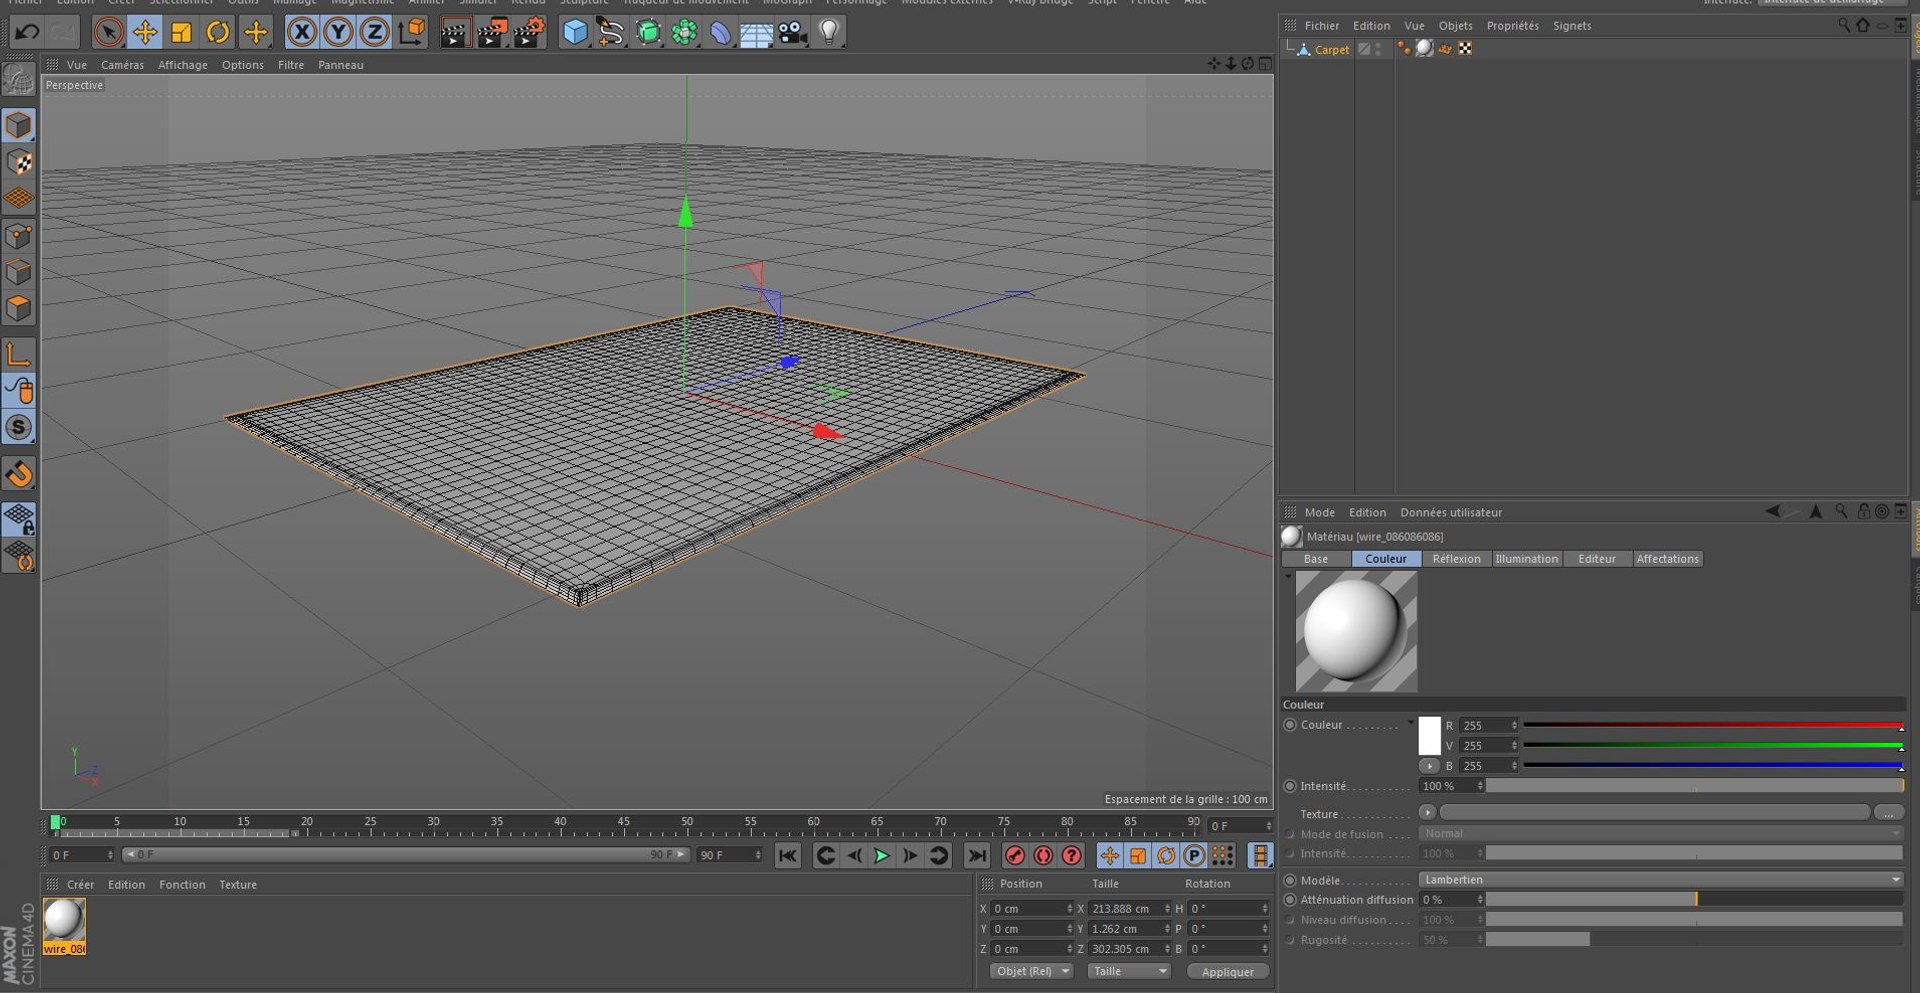Click the Texture browse '...' button
Screen dimensions: 1920x993
1888,812
